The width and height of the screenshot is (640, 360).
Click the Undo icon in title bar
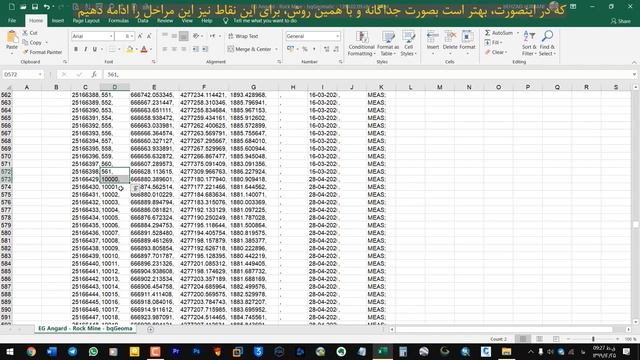click(x=47, y=7)
